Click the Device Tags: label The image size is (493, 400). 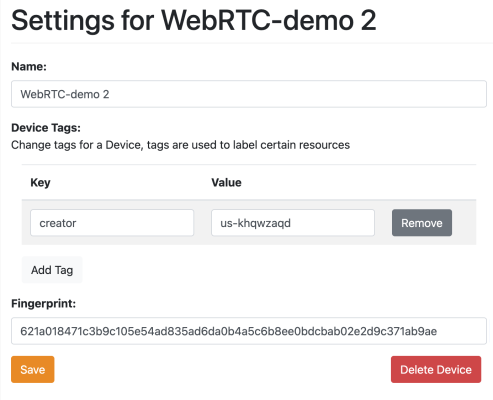[x=46, y=128]
